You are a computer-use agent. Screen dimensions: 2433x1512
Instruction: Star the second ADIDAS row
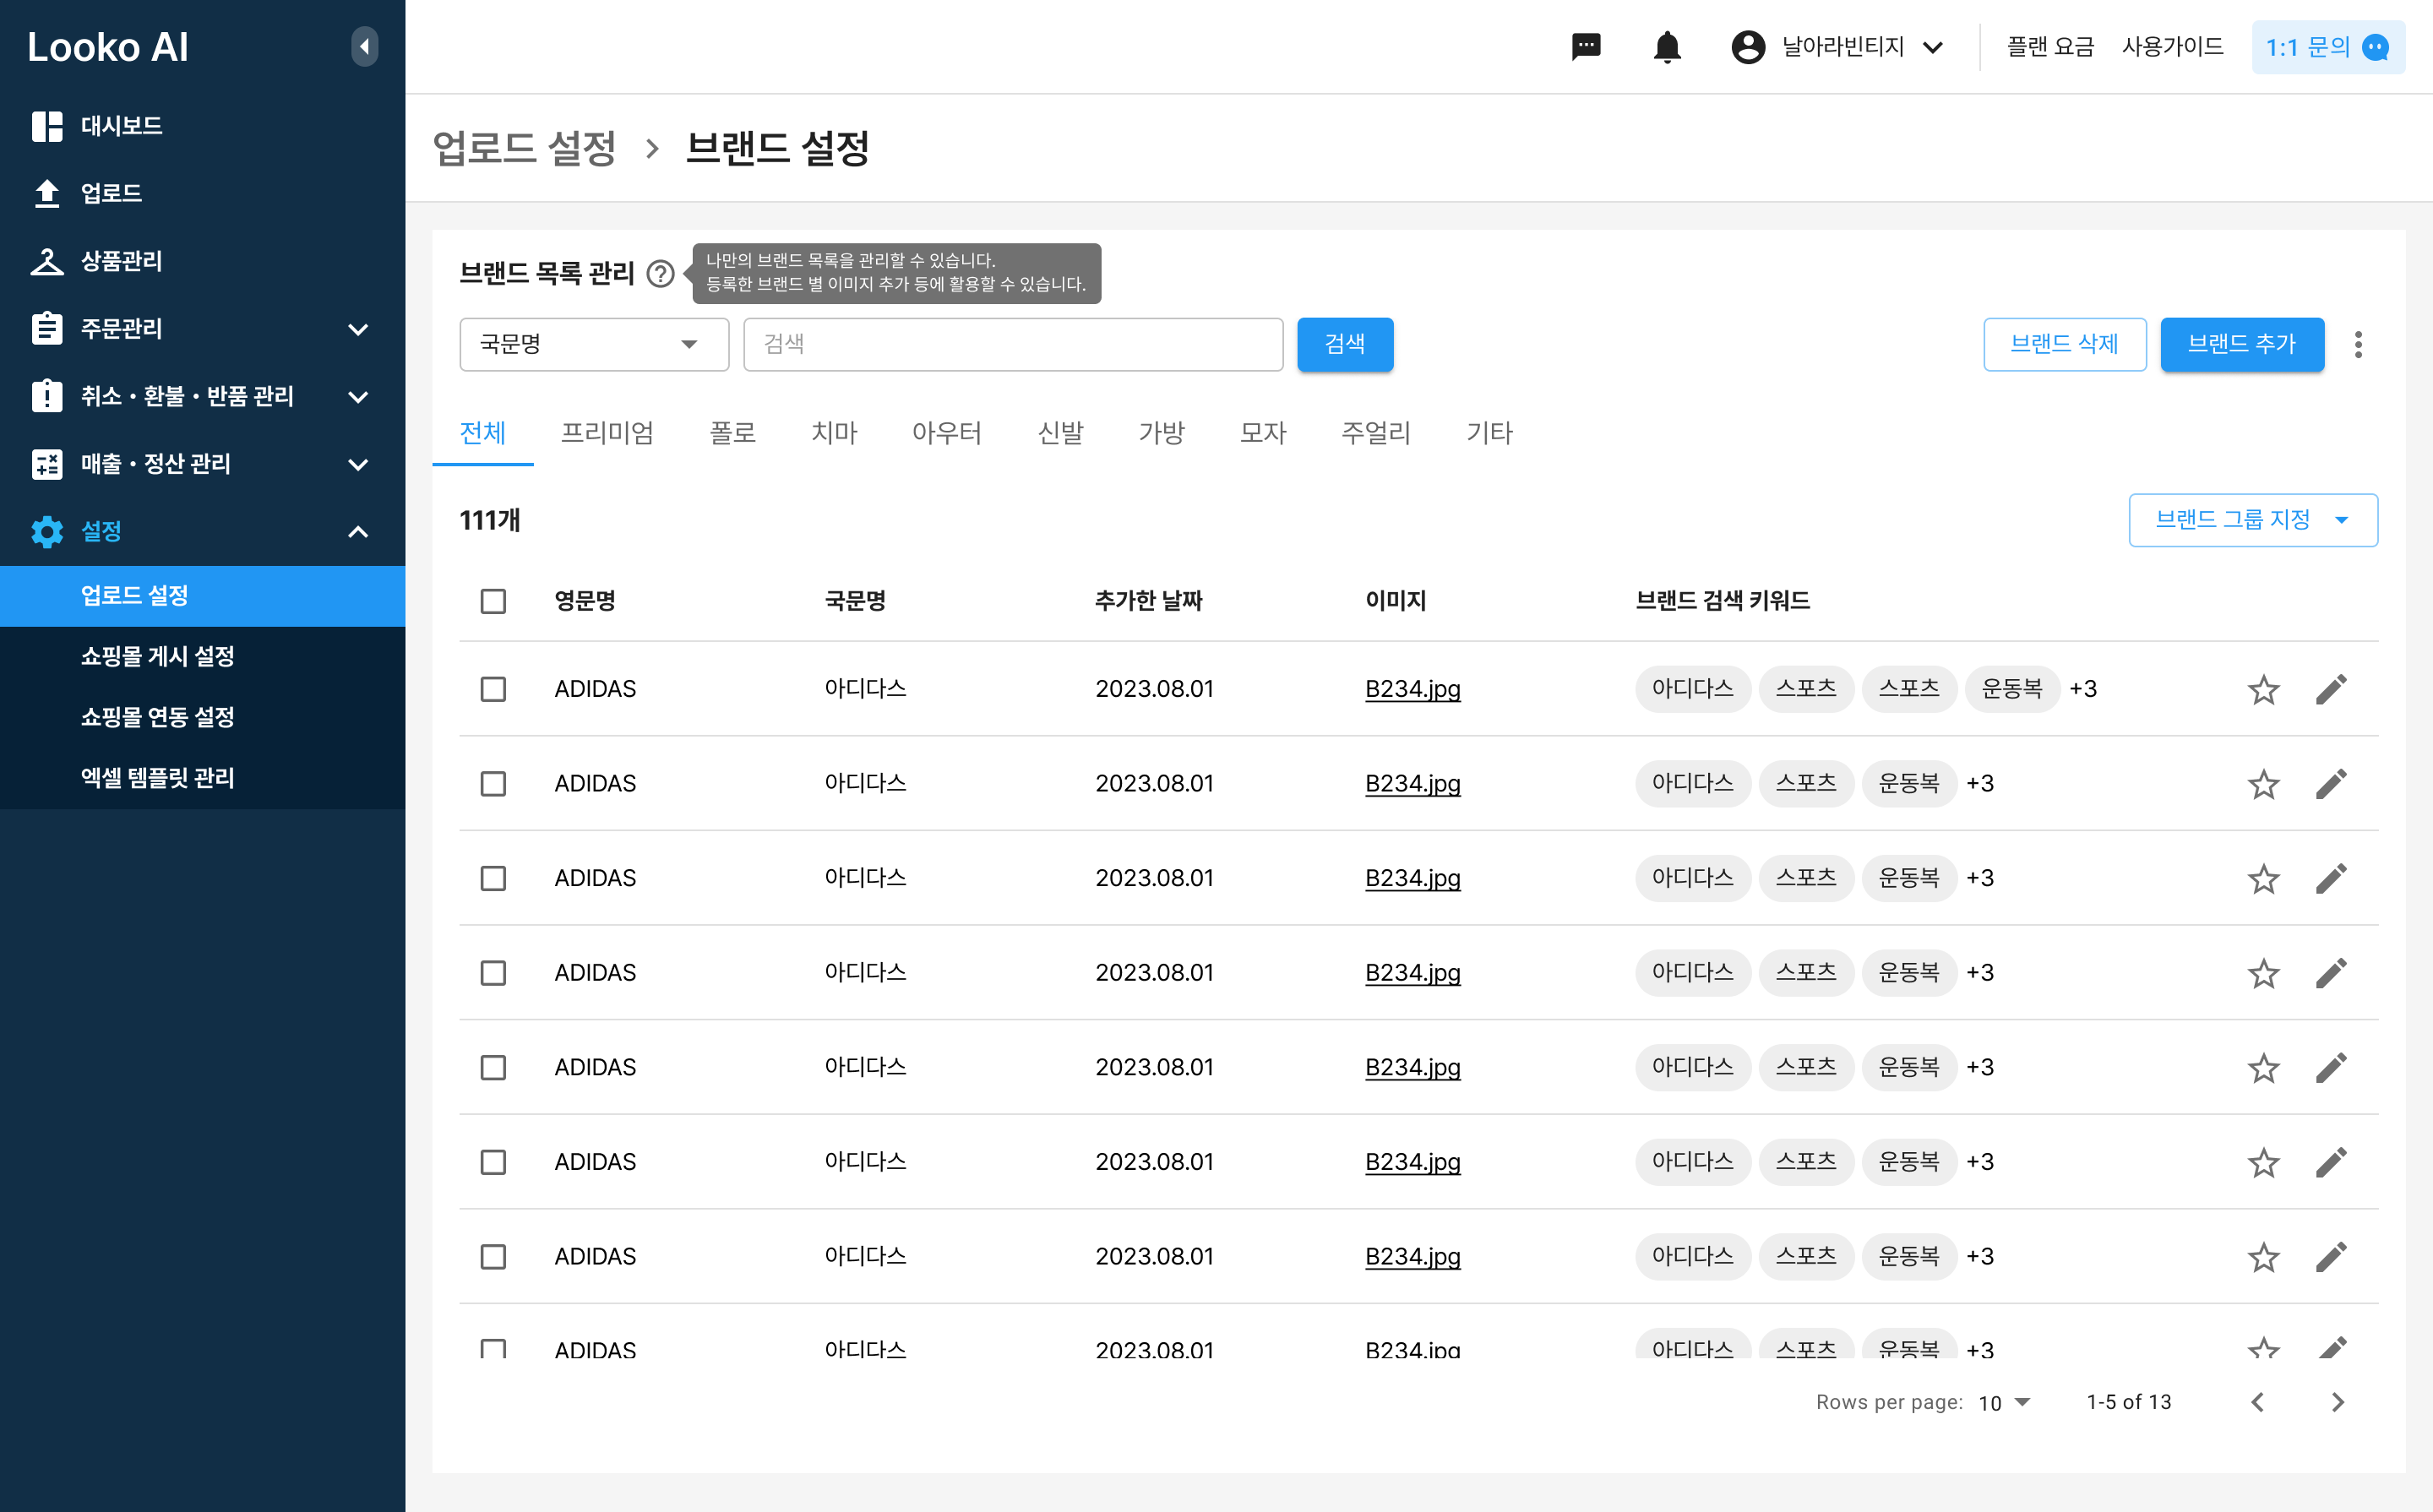tap(2264, 784)
